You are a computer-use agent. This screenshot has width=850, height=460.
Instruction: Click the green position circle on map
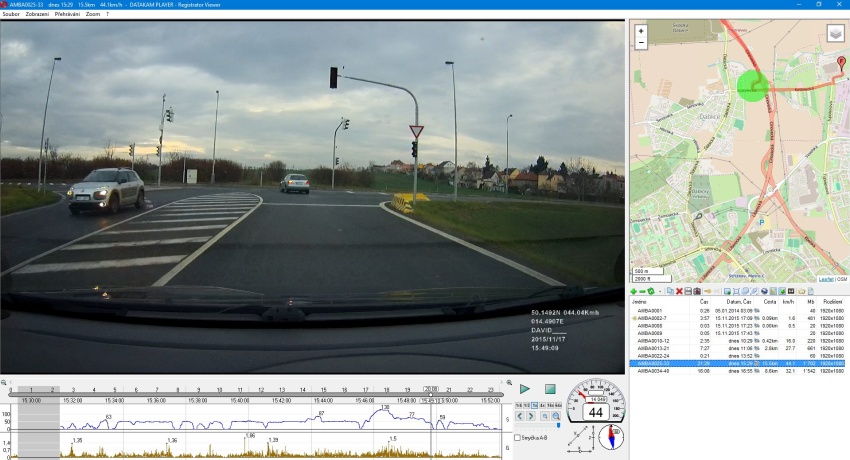pyautogui.click(x=753, y=85)
